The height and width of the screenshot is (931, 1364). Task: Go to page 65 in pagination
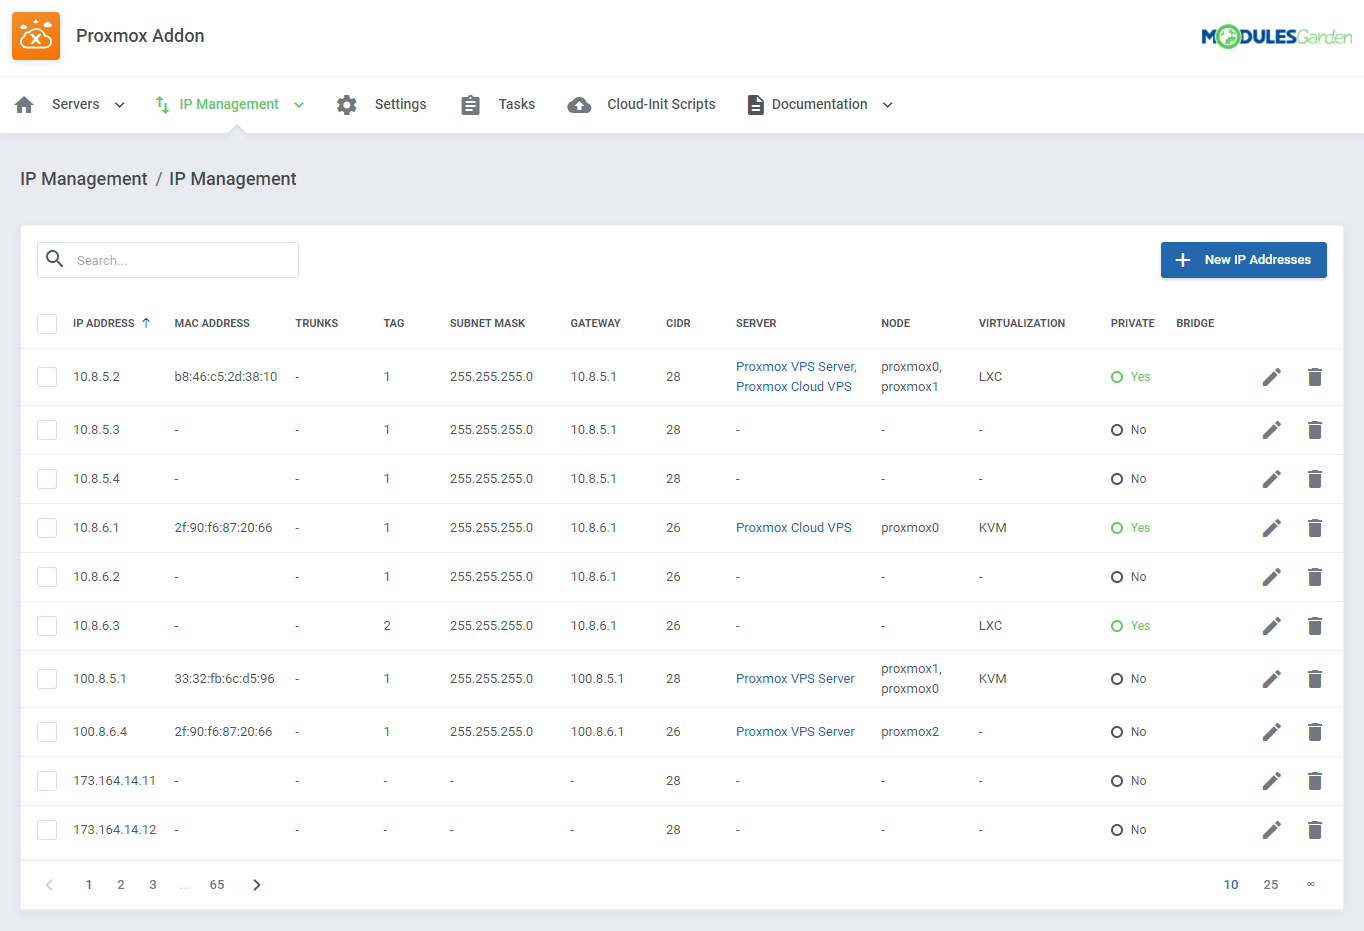tap(216, 884)
